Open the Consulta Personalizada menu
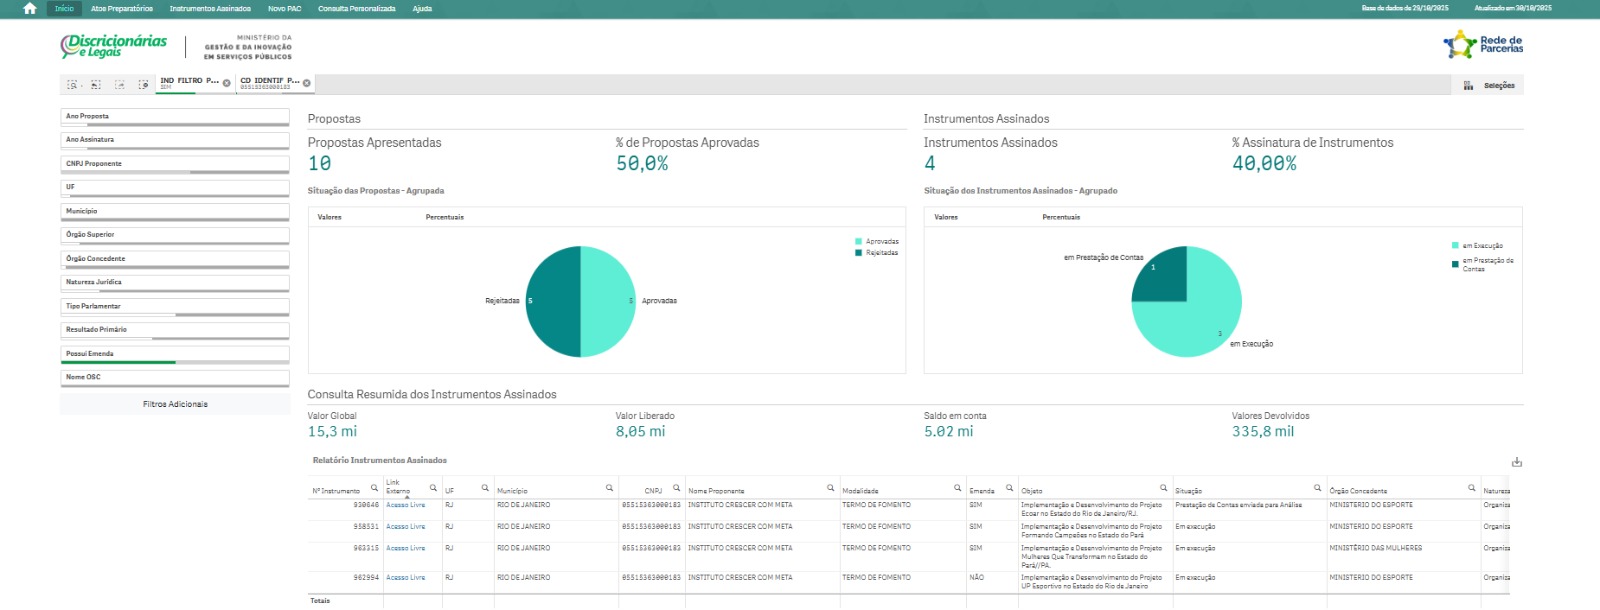Image resolution: width=1600 pixels, height=610 pixels. pos(356,9)
